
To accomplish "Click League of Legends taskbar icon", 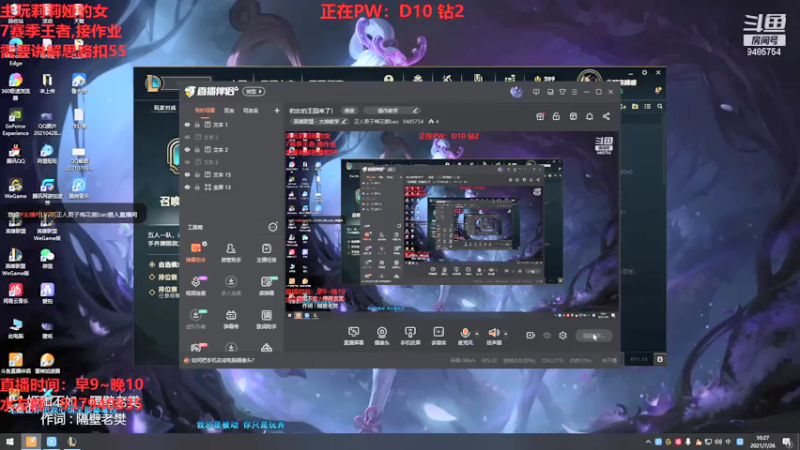I will click(x=72, y=441).
